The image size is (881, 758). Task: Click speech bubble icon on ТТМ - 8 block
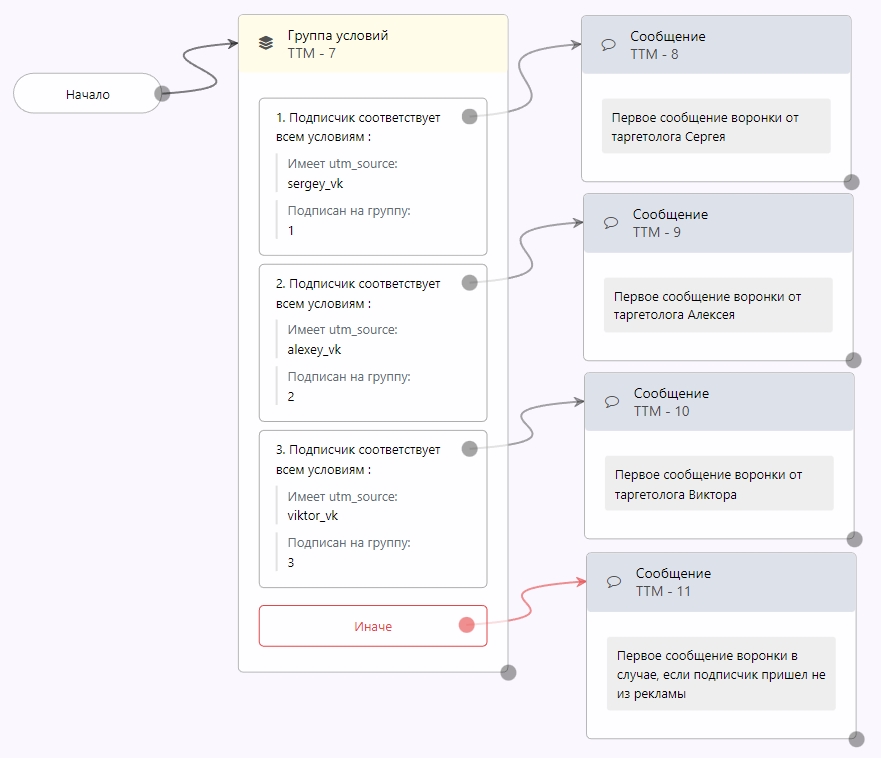point(608,44)
